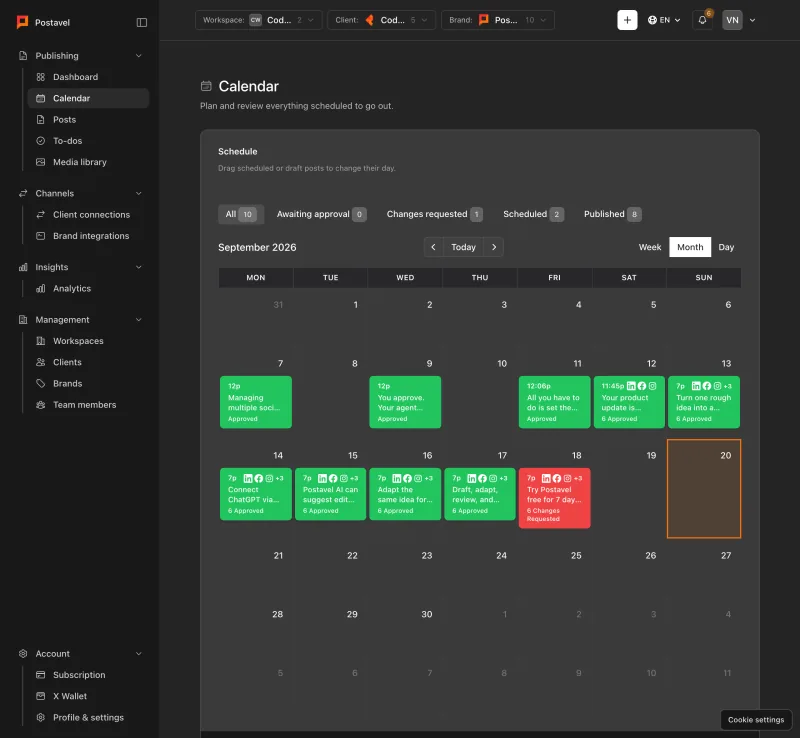
Task: Open 'Connect ChatGPT via...' post
Action: click(x=256, y=494)
